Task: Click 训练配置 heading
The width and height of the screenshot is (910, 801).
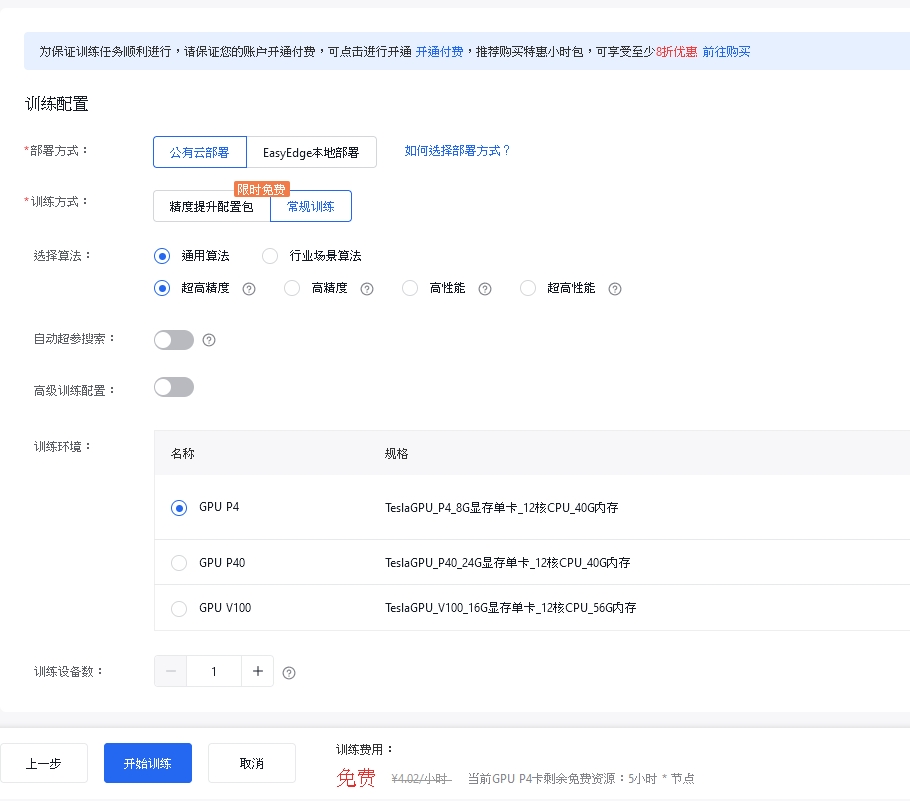Action: point(56,104)
